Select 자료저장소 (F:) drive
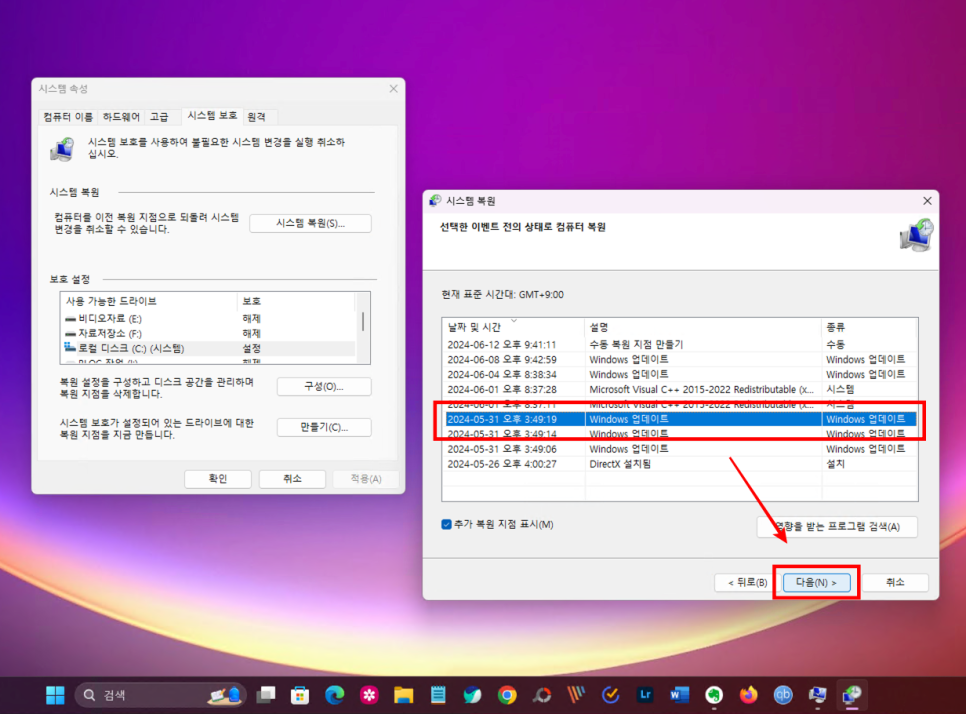This screenshot has height=714, width=966. 209,333
